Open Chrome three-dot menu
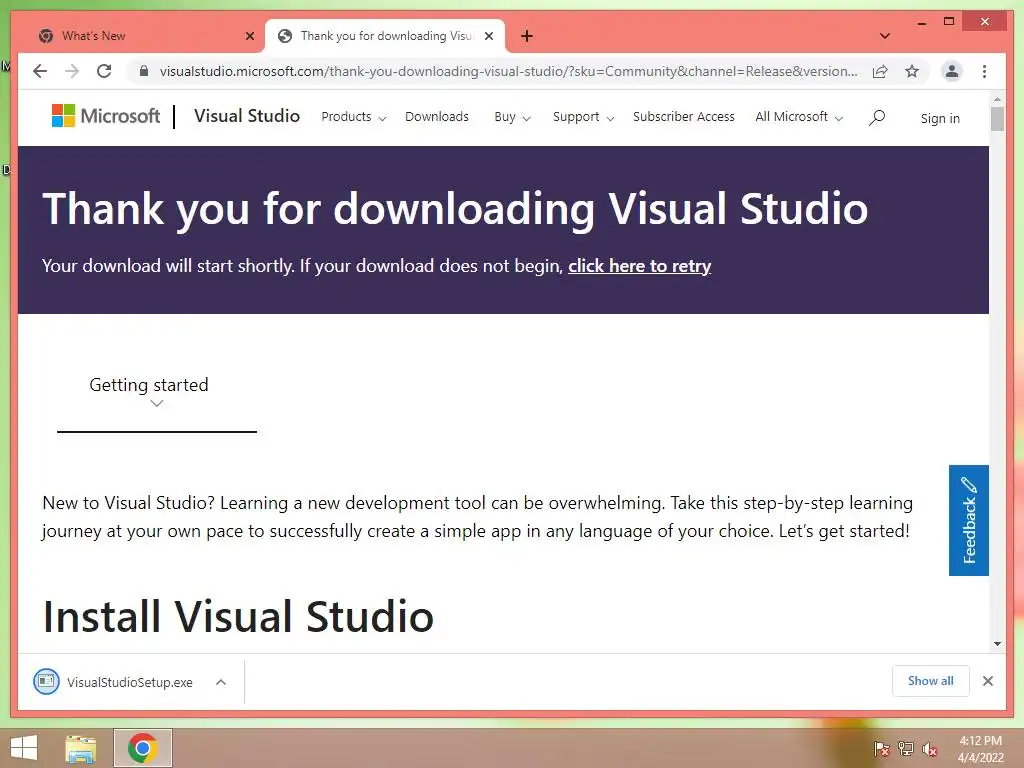This screenshot has width=1024, height=768. coord(984,71)
